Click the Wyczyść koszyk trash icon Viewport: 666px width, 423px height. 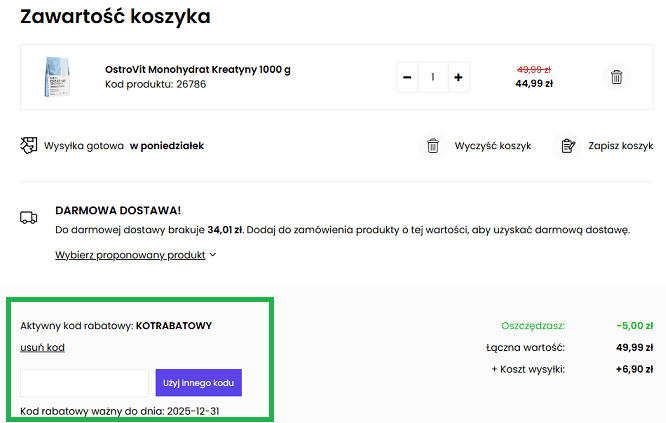tap(433, 146)
